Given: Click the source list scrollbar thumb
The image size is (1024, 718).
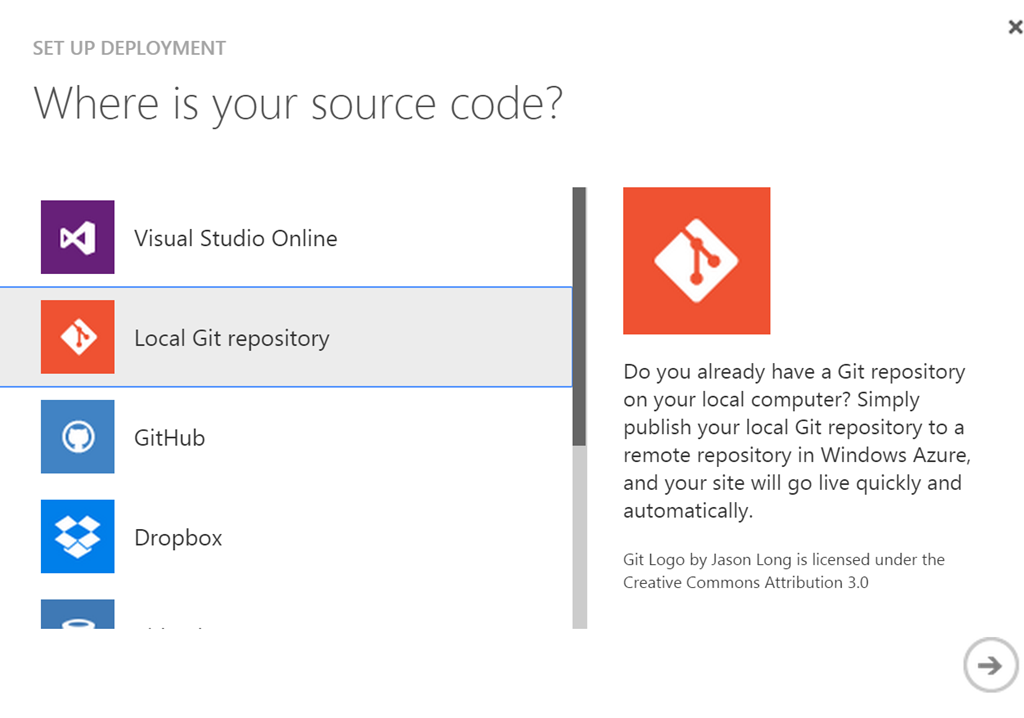Looking at the screenshot, I should coord(579,316).
